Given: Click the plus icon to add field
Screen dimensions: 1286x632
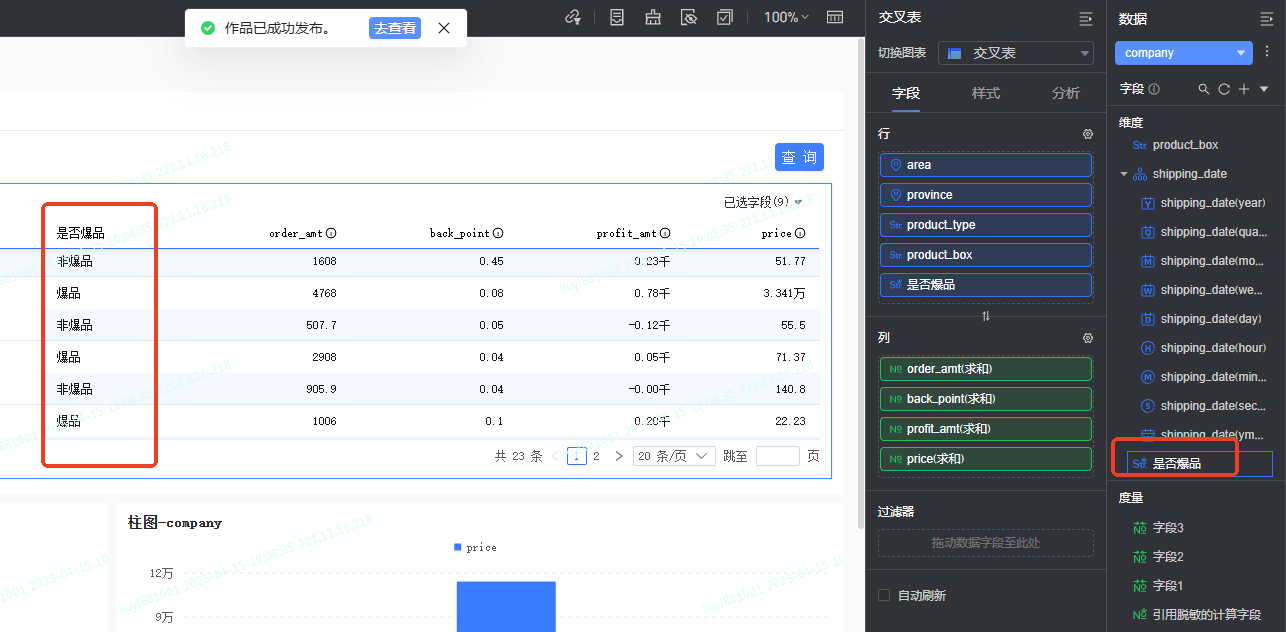Looking at the screenshot, I should pos(1244,89).
